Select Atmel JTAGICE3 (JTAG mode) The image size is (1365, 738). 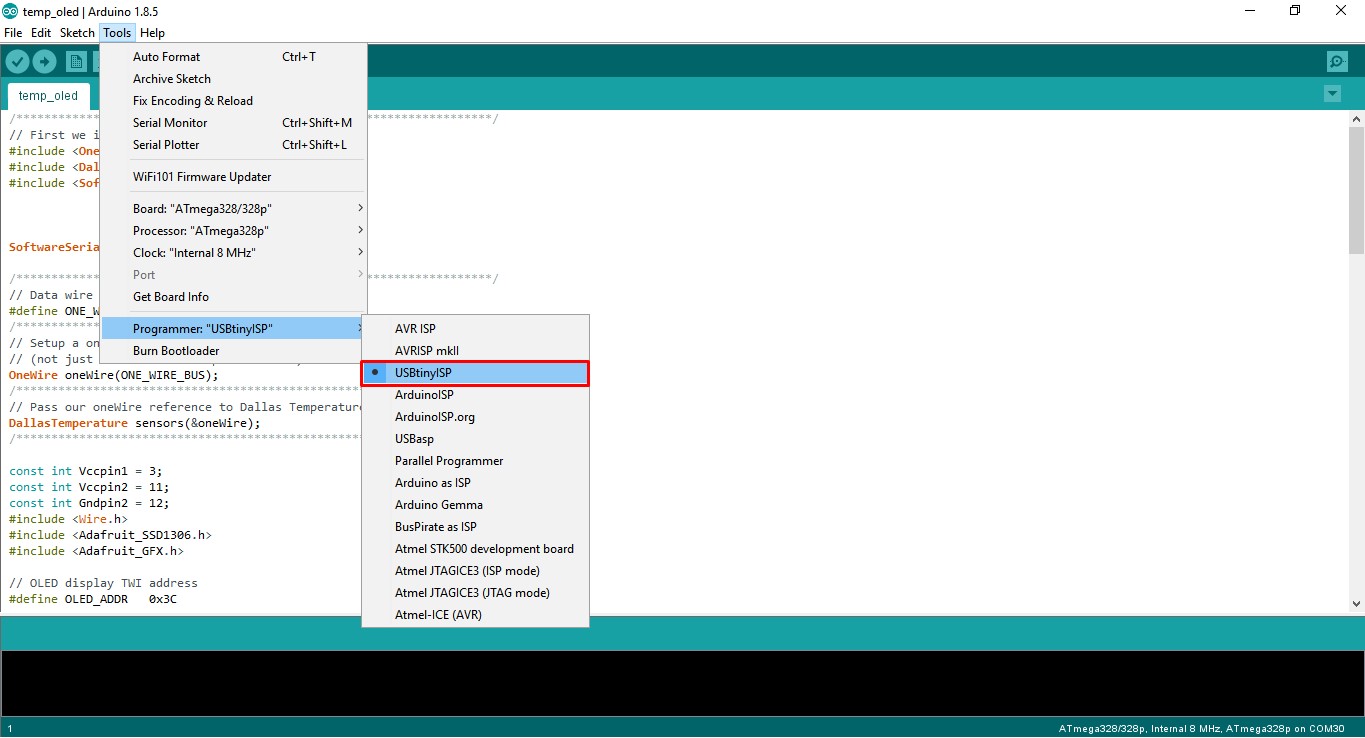click(475, 593)
